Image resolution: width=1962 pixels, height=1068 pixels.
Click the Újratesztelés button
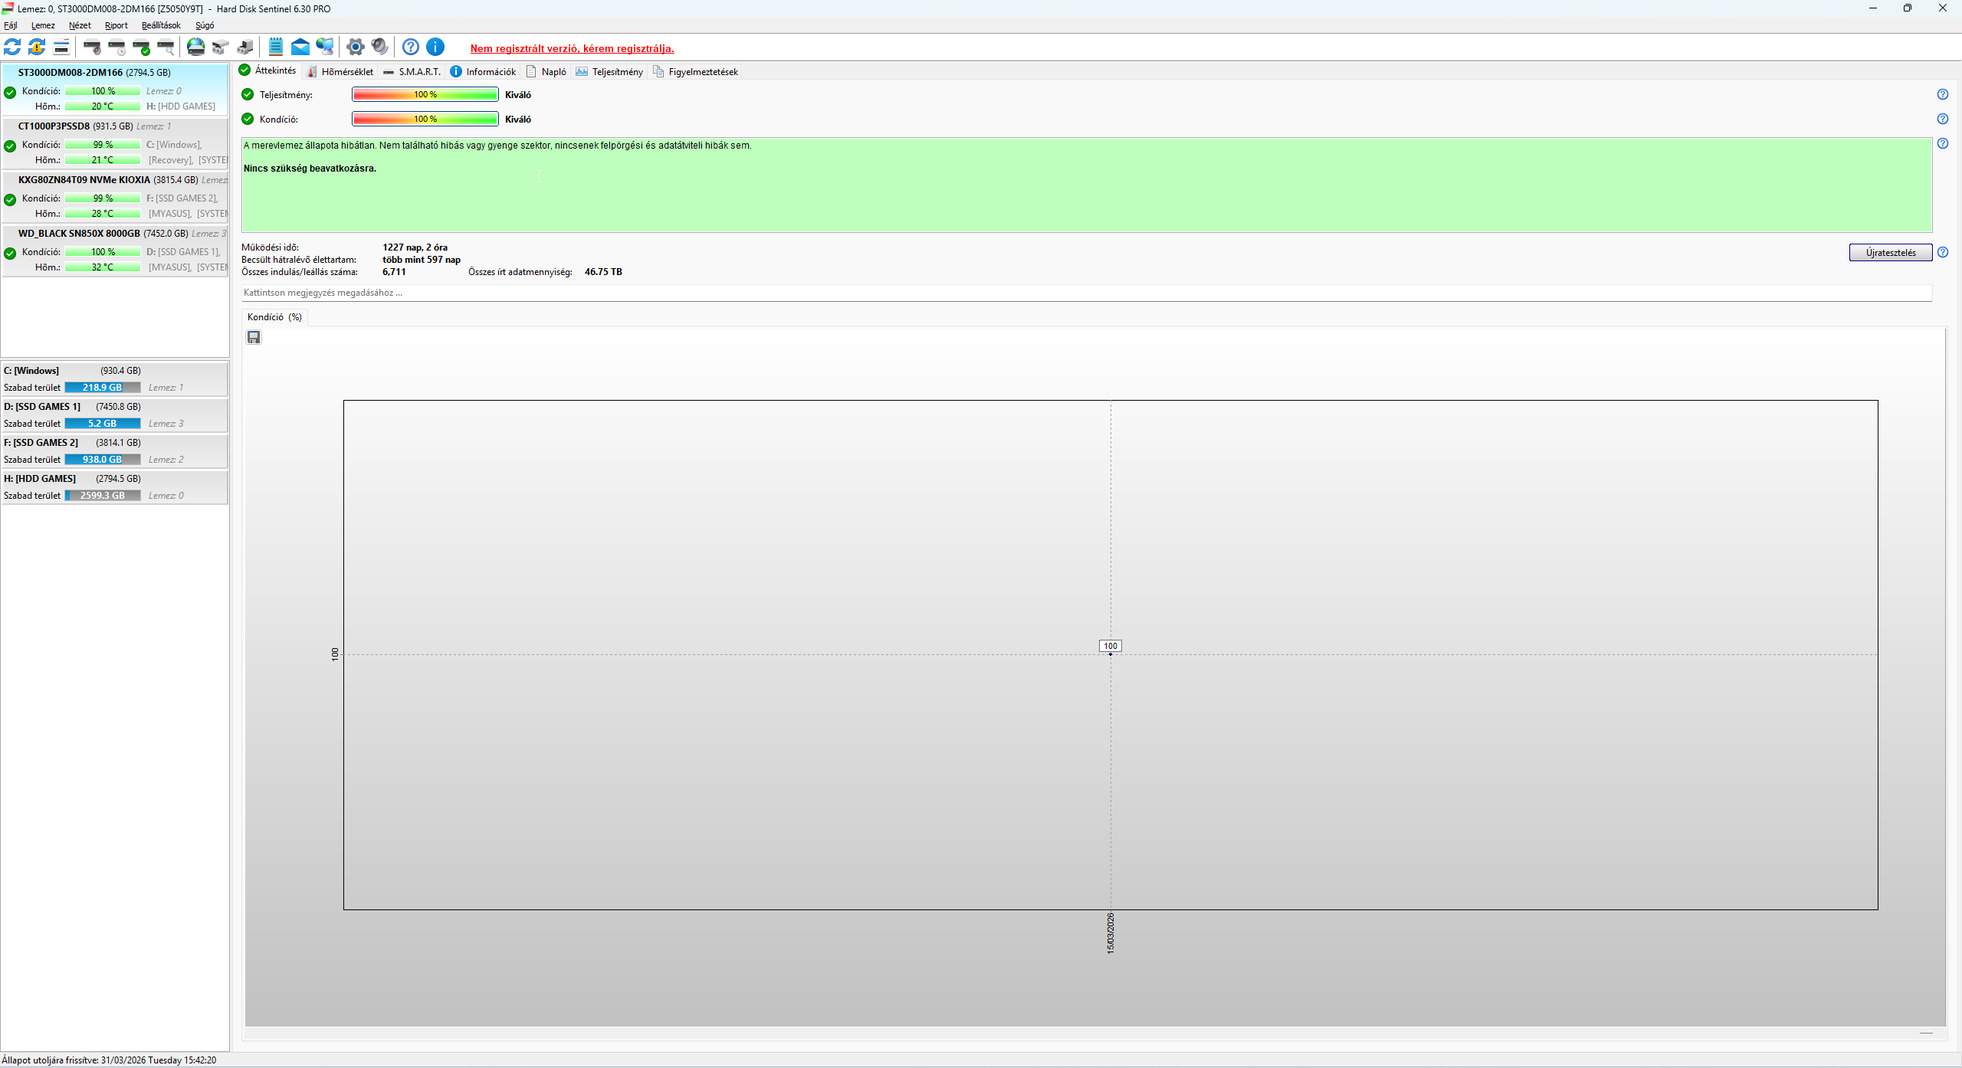1890,253
